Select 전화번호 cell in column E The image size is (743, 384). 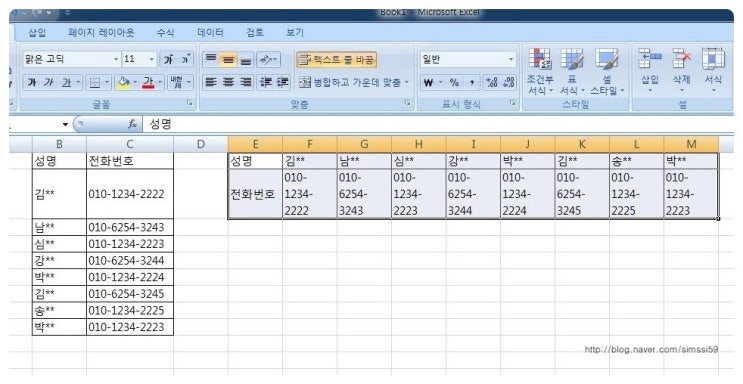click(x=255, y=194)
